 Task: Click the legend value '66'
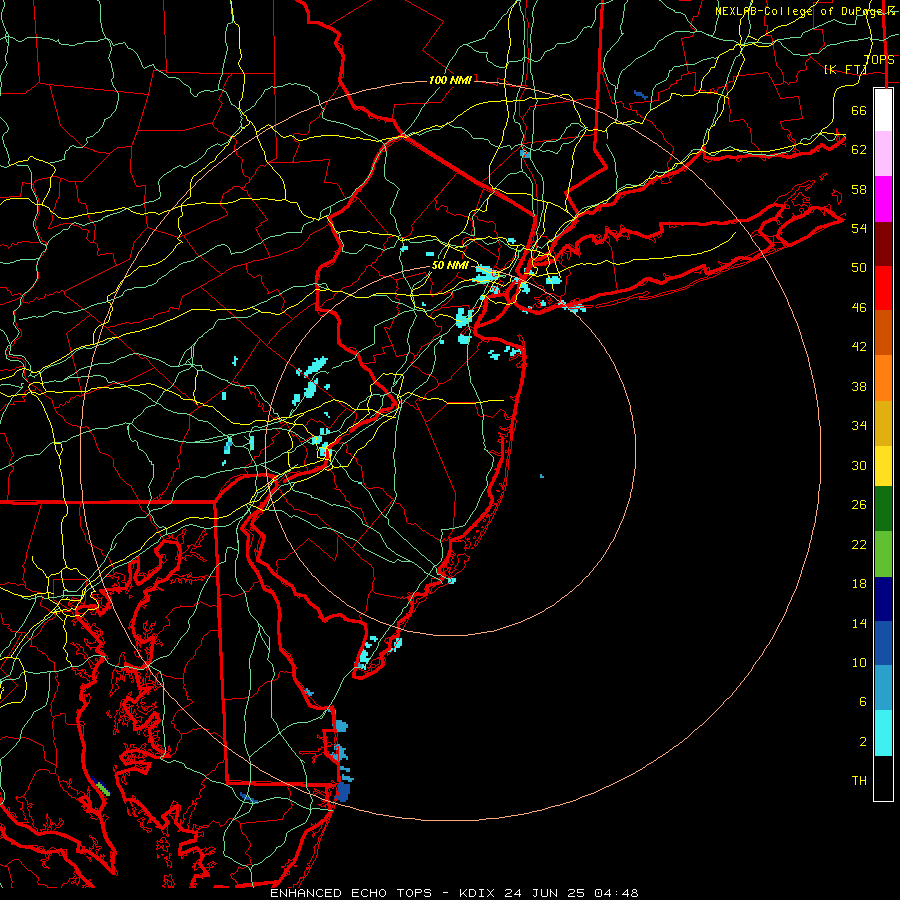[859, 110]
